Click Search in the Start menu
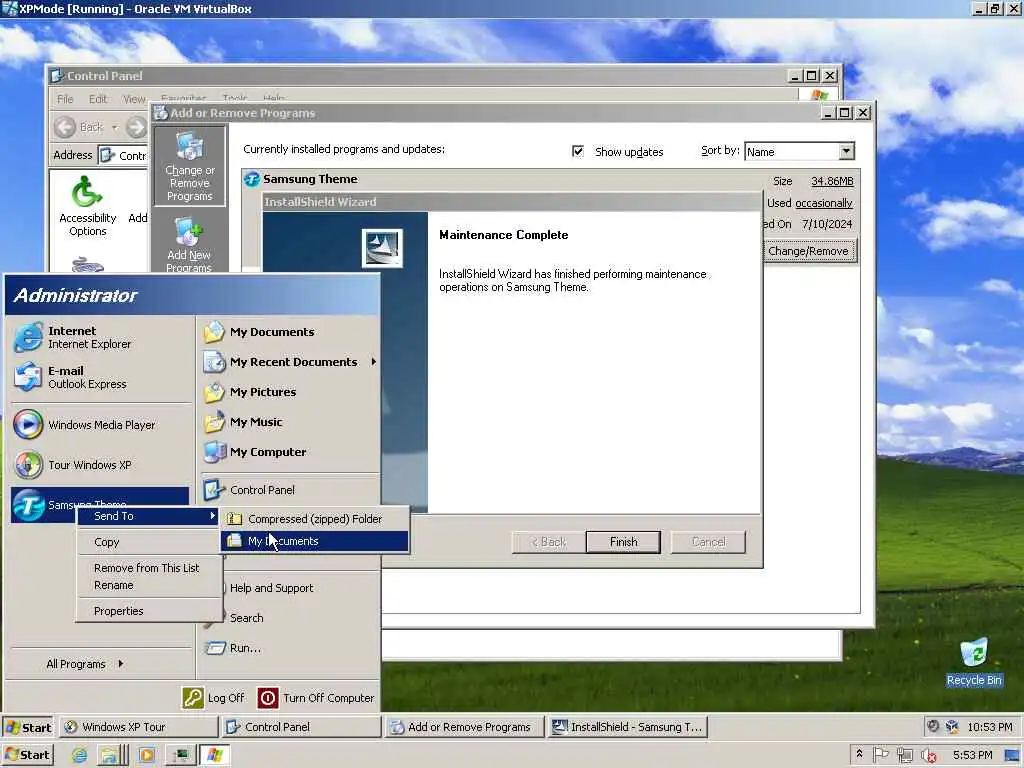 246,618
